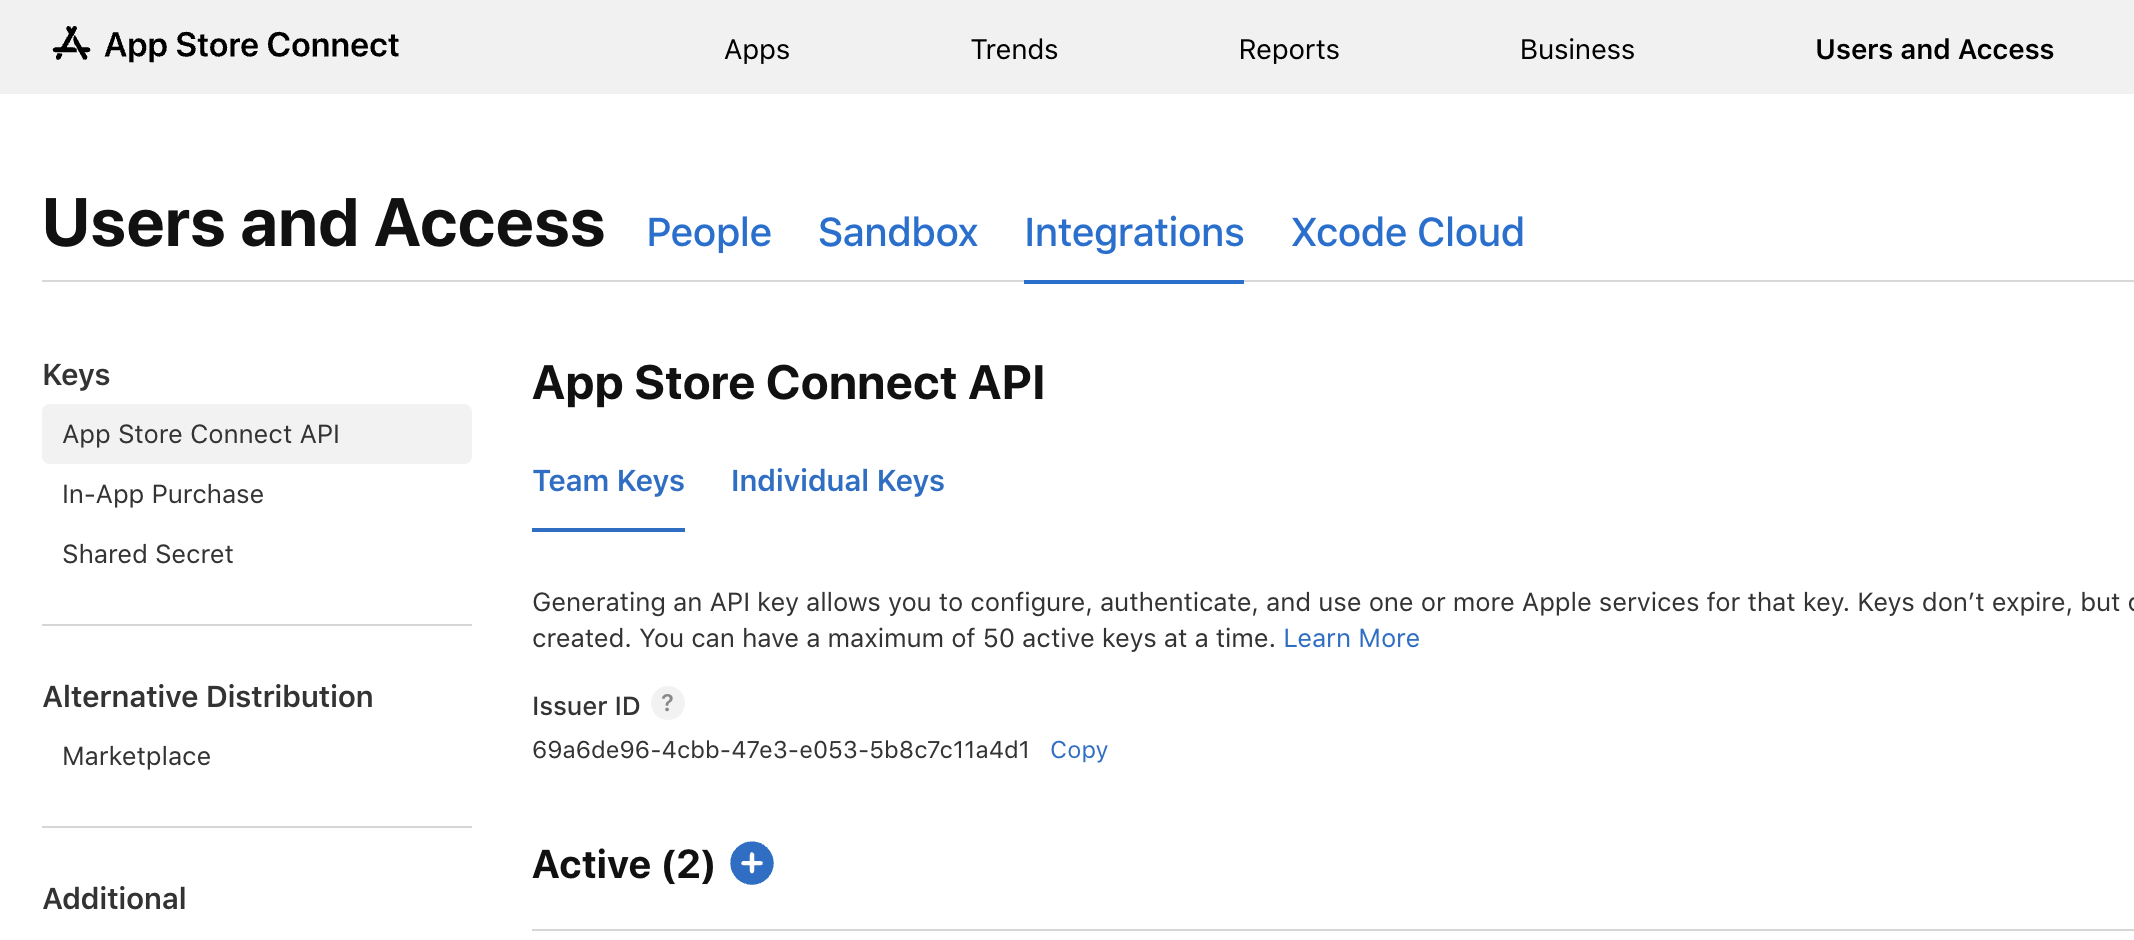Switch to Xcode Cloud tab

click(x=1408, y=232)
